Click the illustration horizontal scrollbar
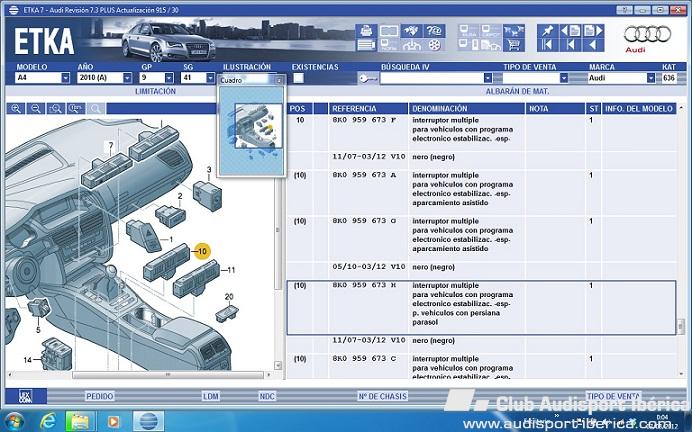 tap(168, 375)
